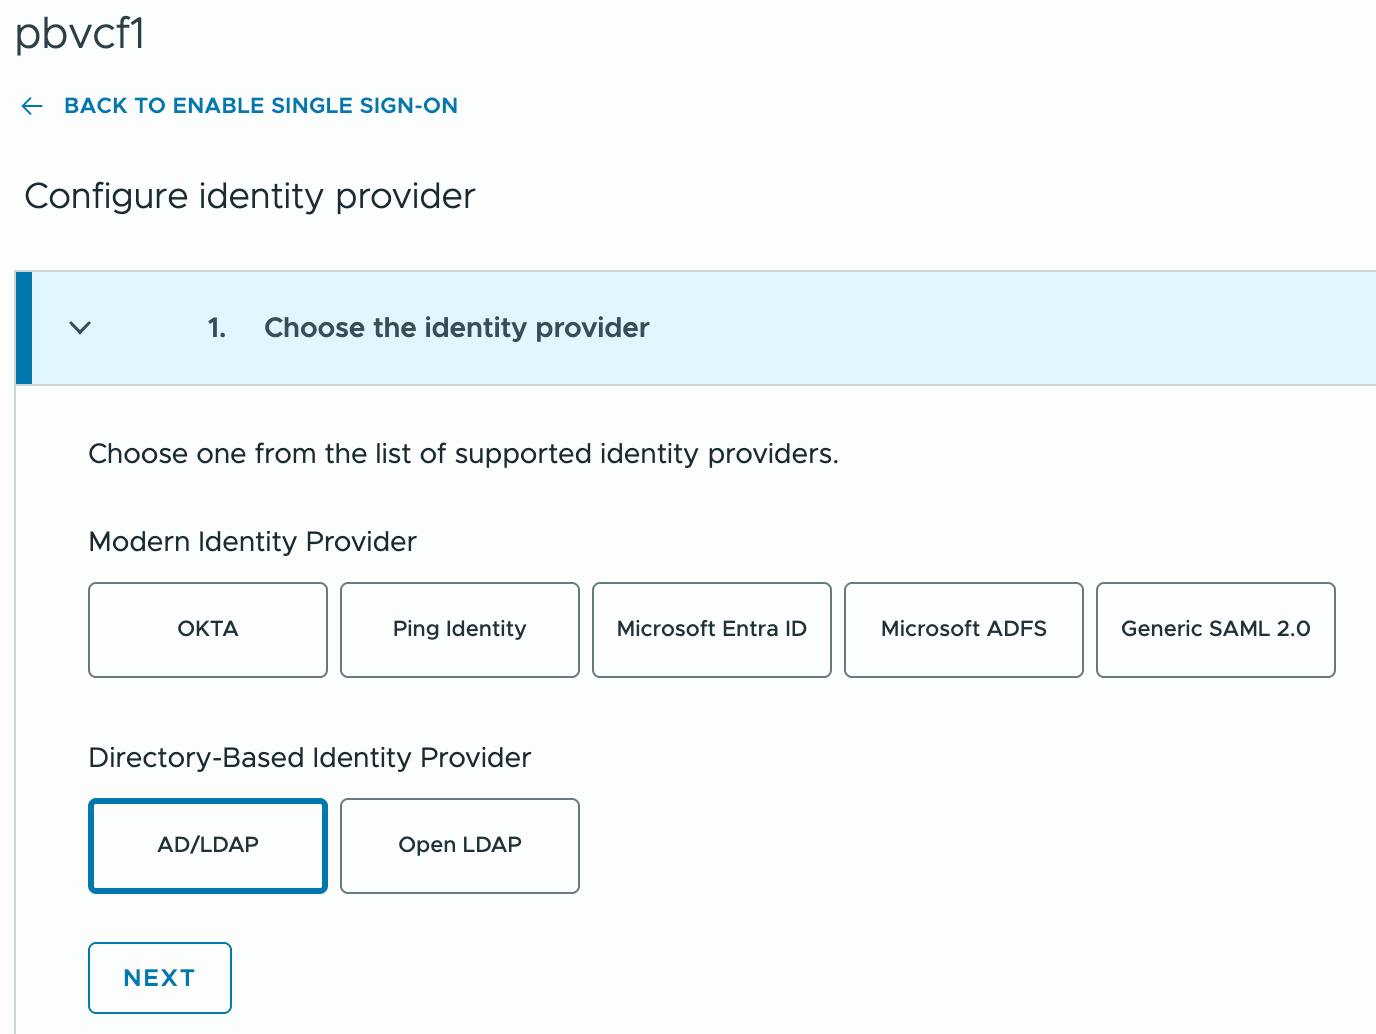This screenshot has height=1034, width=1376.
Task: Select the Microsoft Entra ID provider
Action: coord(711,629)
